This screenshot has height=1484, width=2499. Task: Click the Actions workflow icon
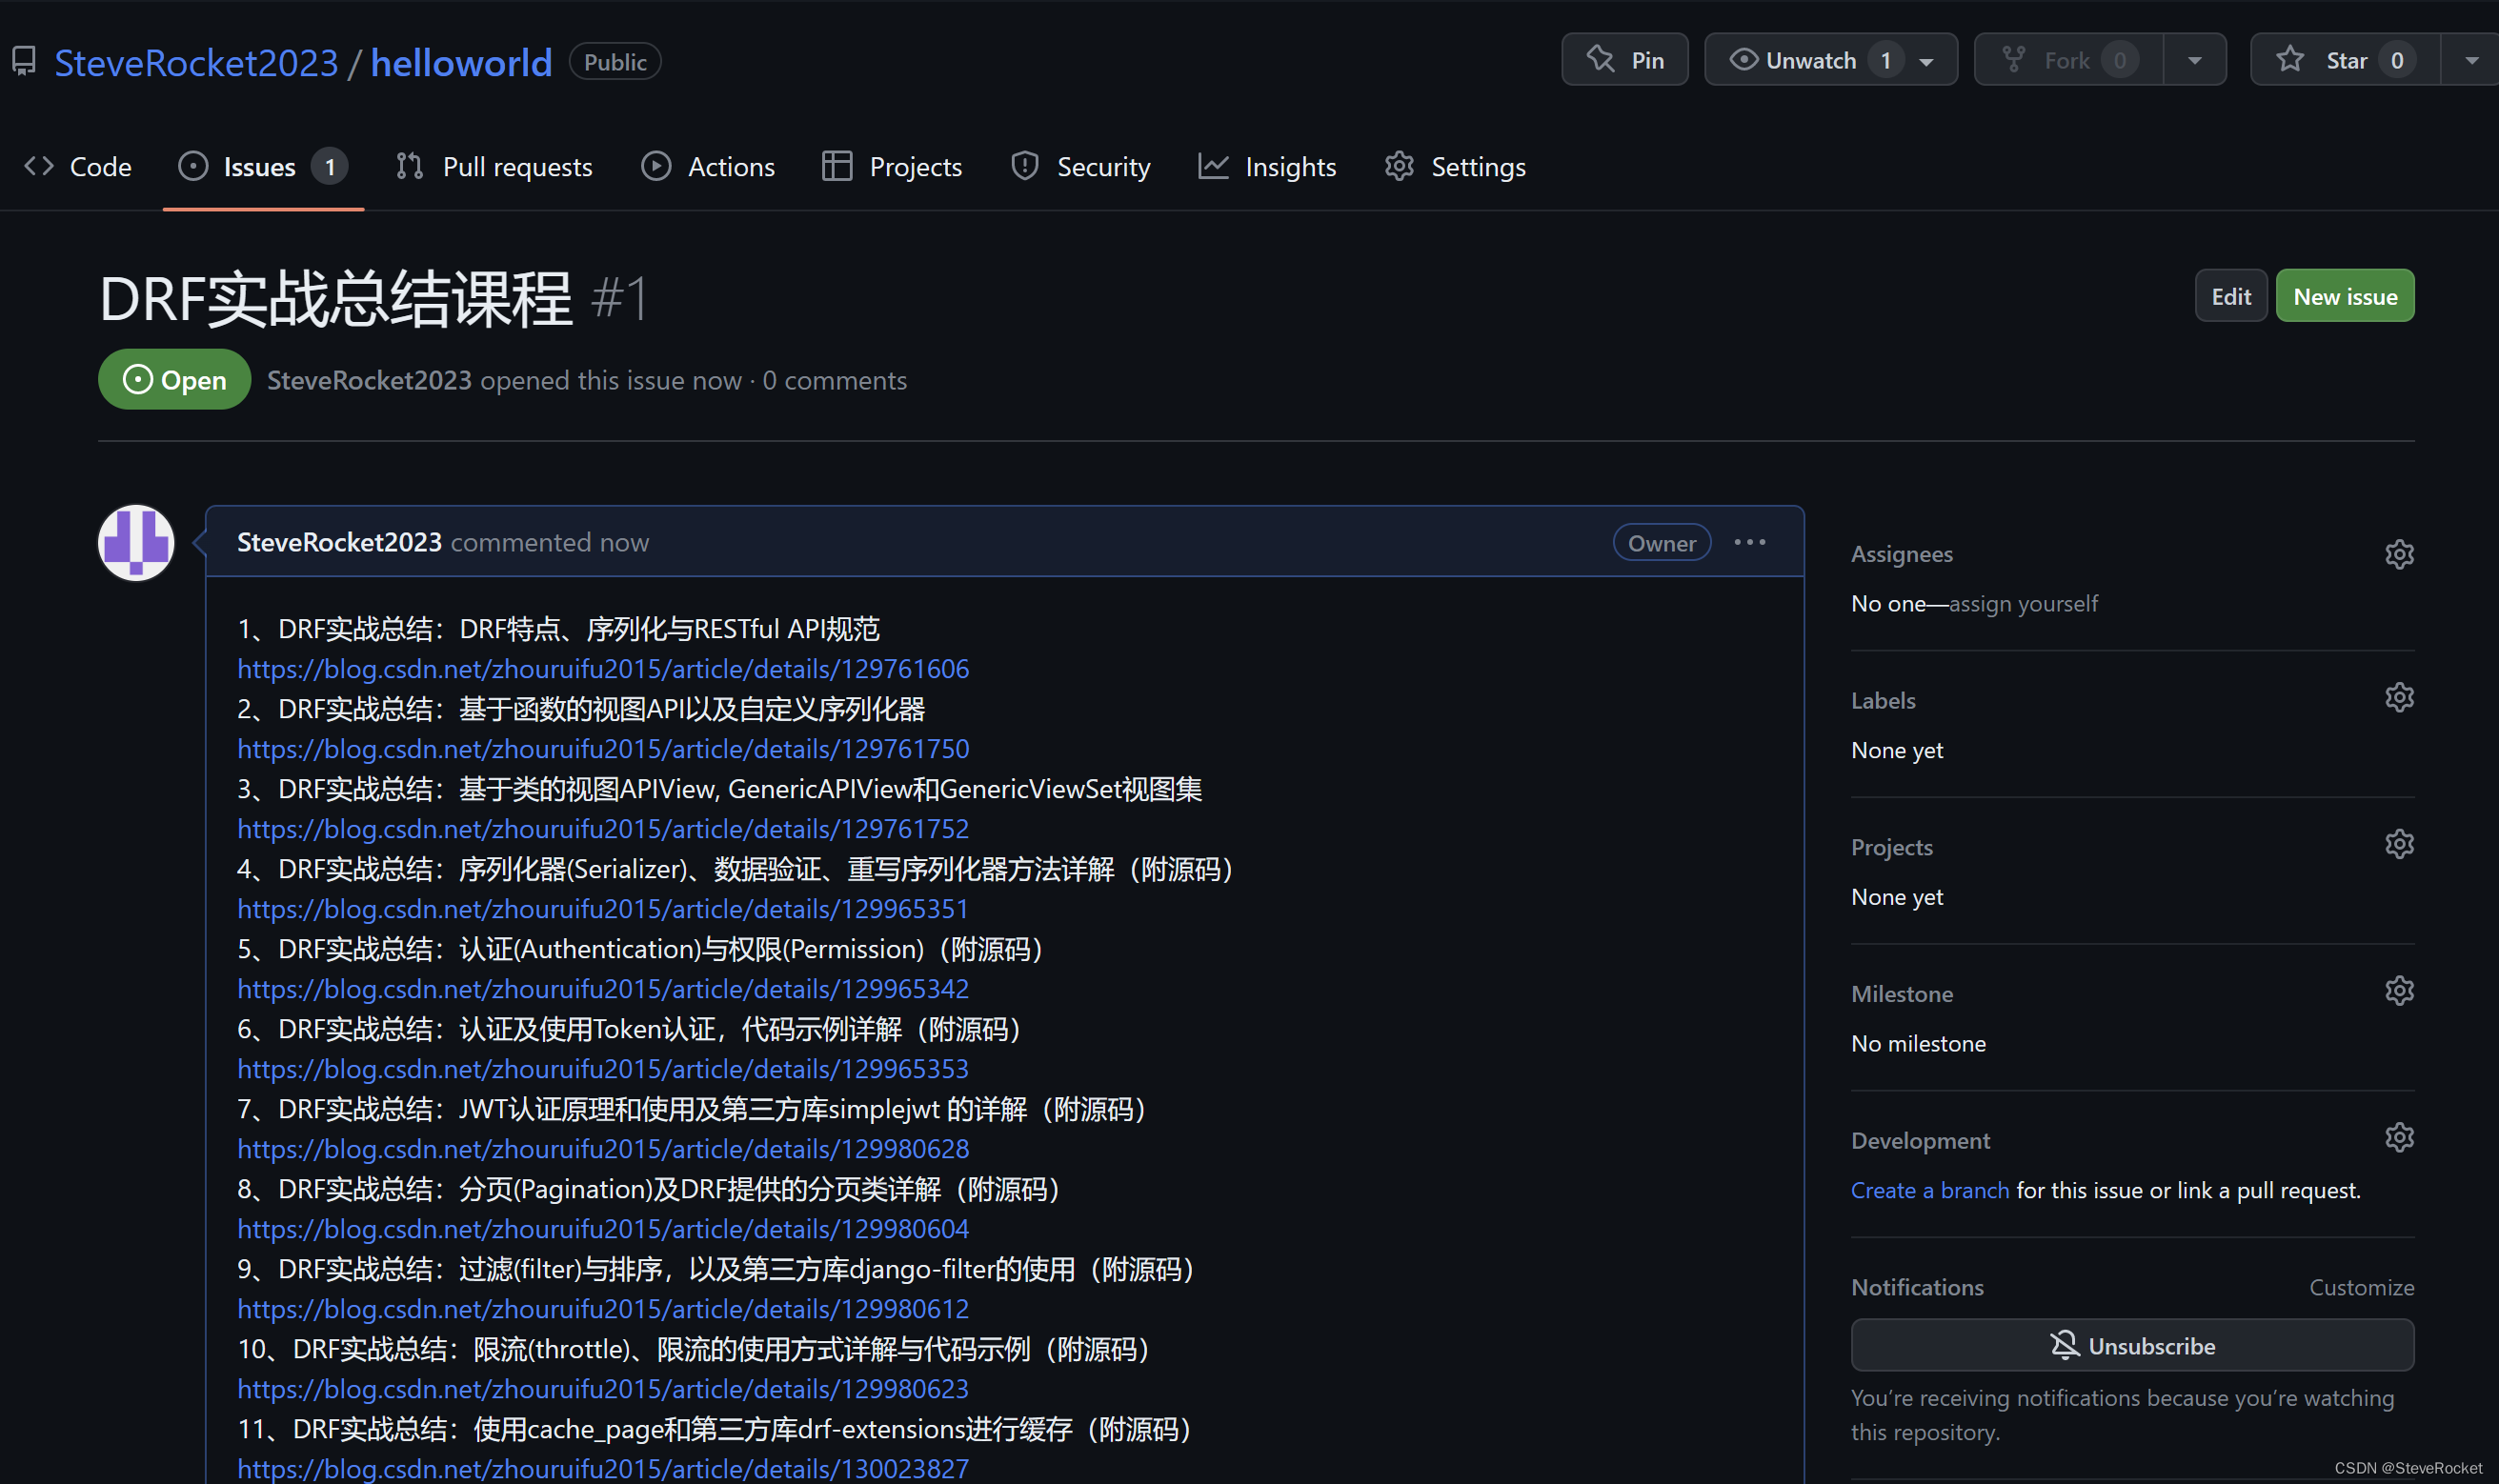pos(654,166)
